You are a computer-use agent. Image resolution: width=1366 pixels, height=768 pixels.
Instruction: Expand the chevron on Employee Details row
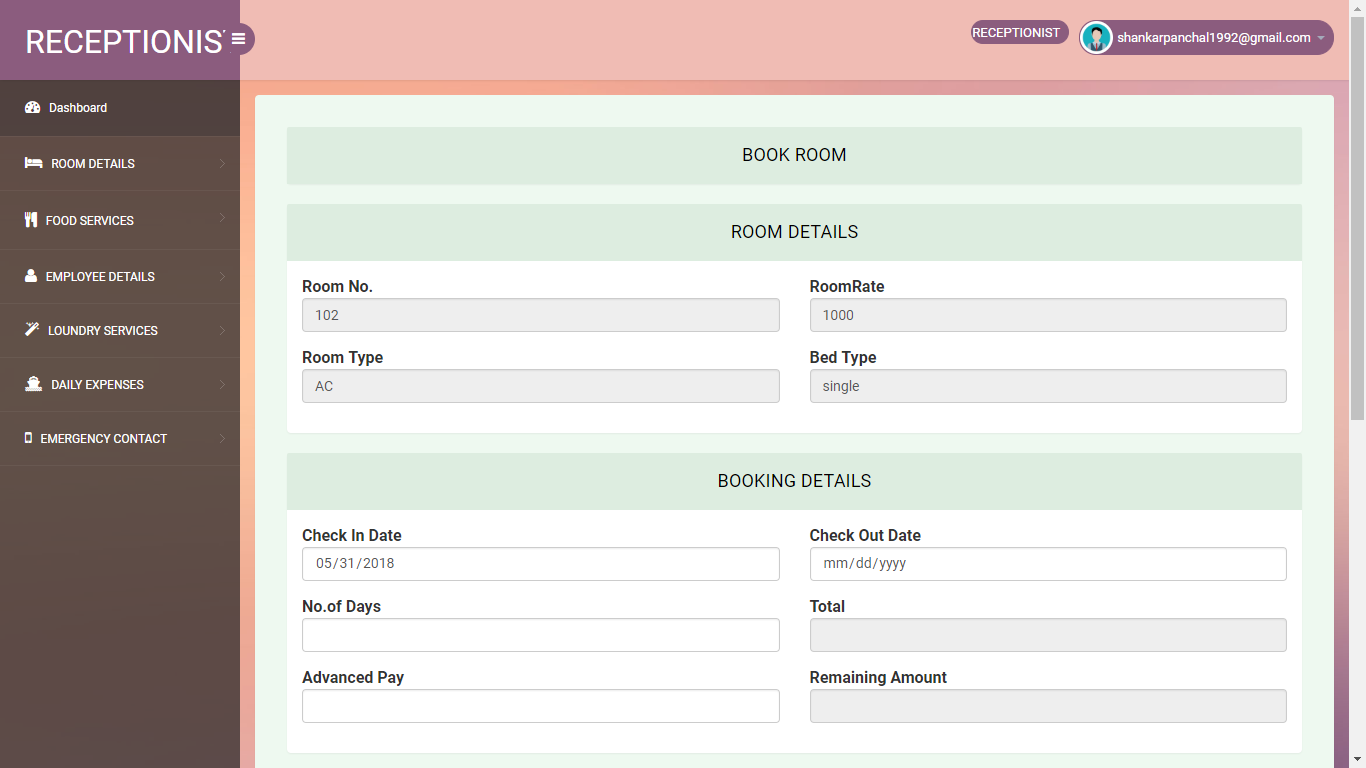222,276
